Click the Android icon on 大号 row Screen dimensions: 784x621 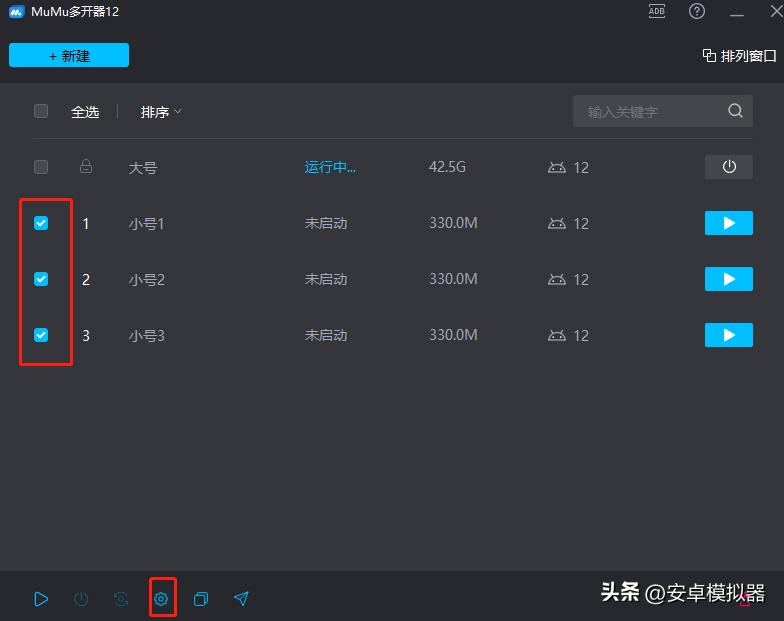click(556, 167)
